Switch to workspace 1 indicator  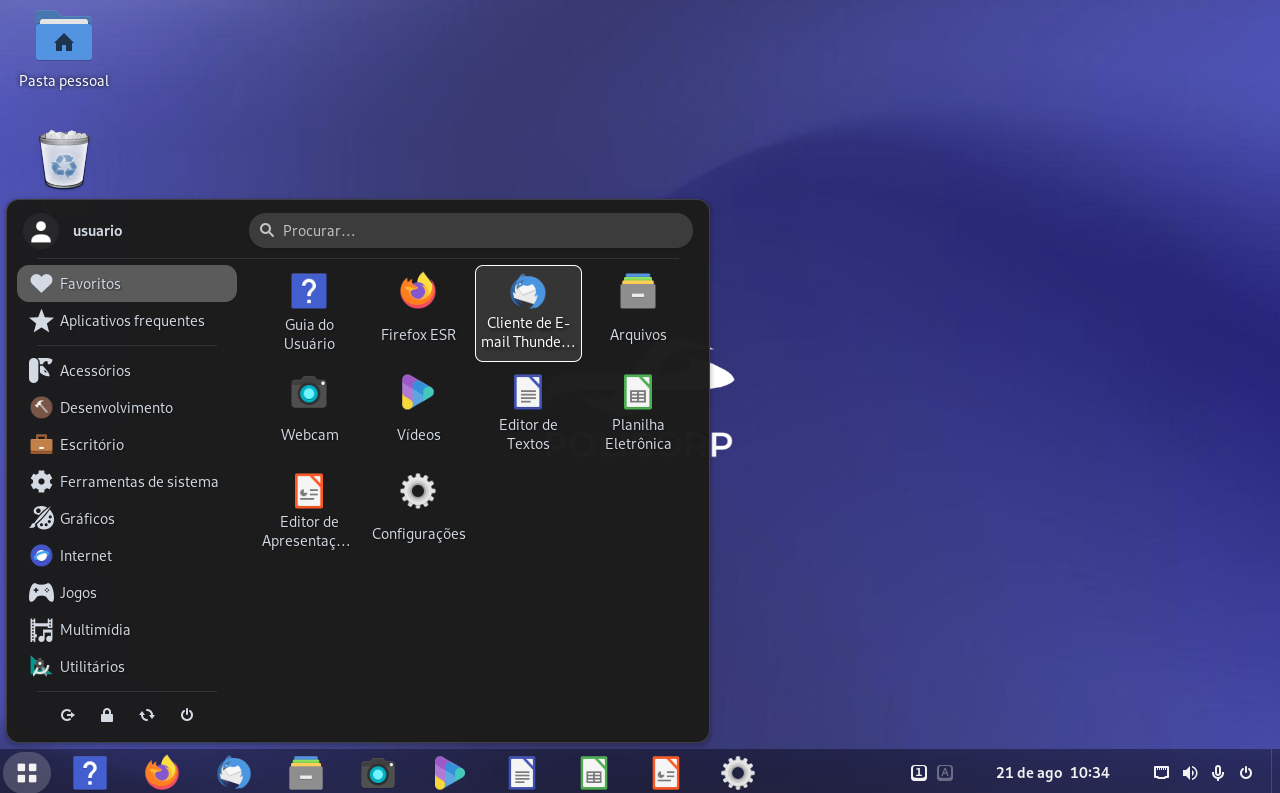[x=919, y=772]
